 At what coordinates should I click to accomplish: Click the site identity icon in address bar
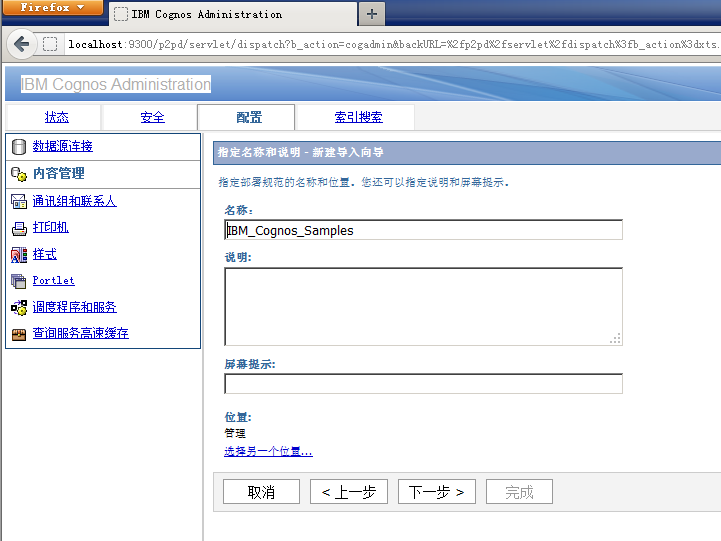pyautogui.click(x=50, y=45)
